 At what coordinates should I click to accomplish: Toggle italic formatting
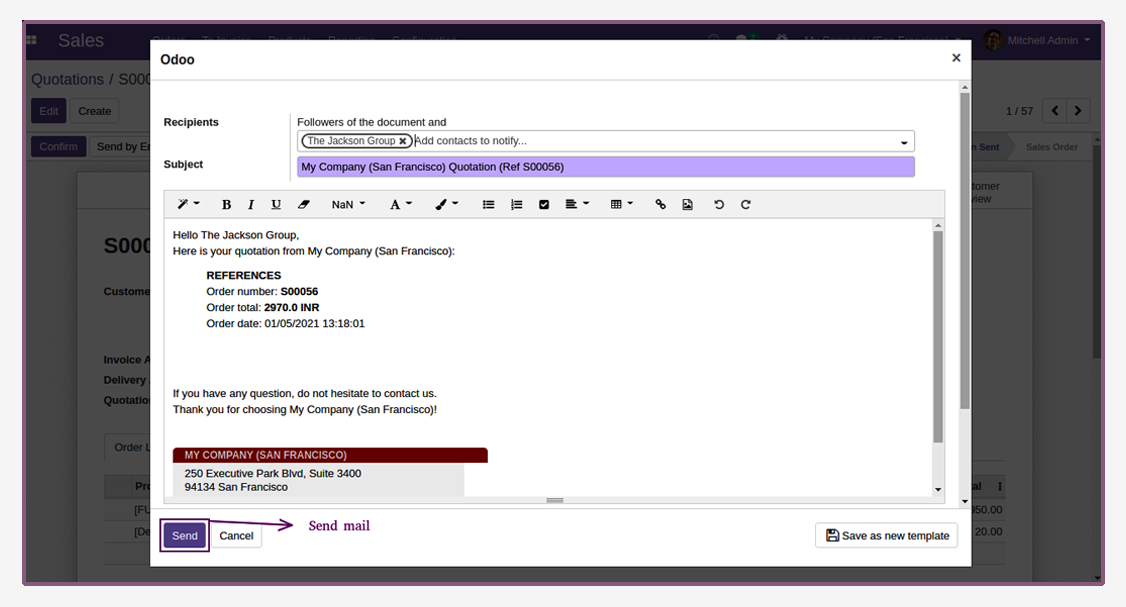[251, 205]
